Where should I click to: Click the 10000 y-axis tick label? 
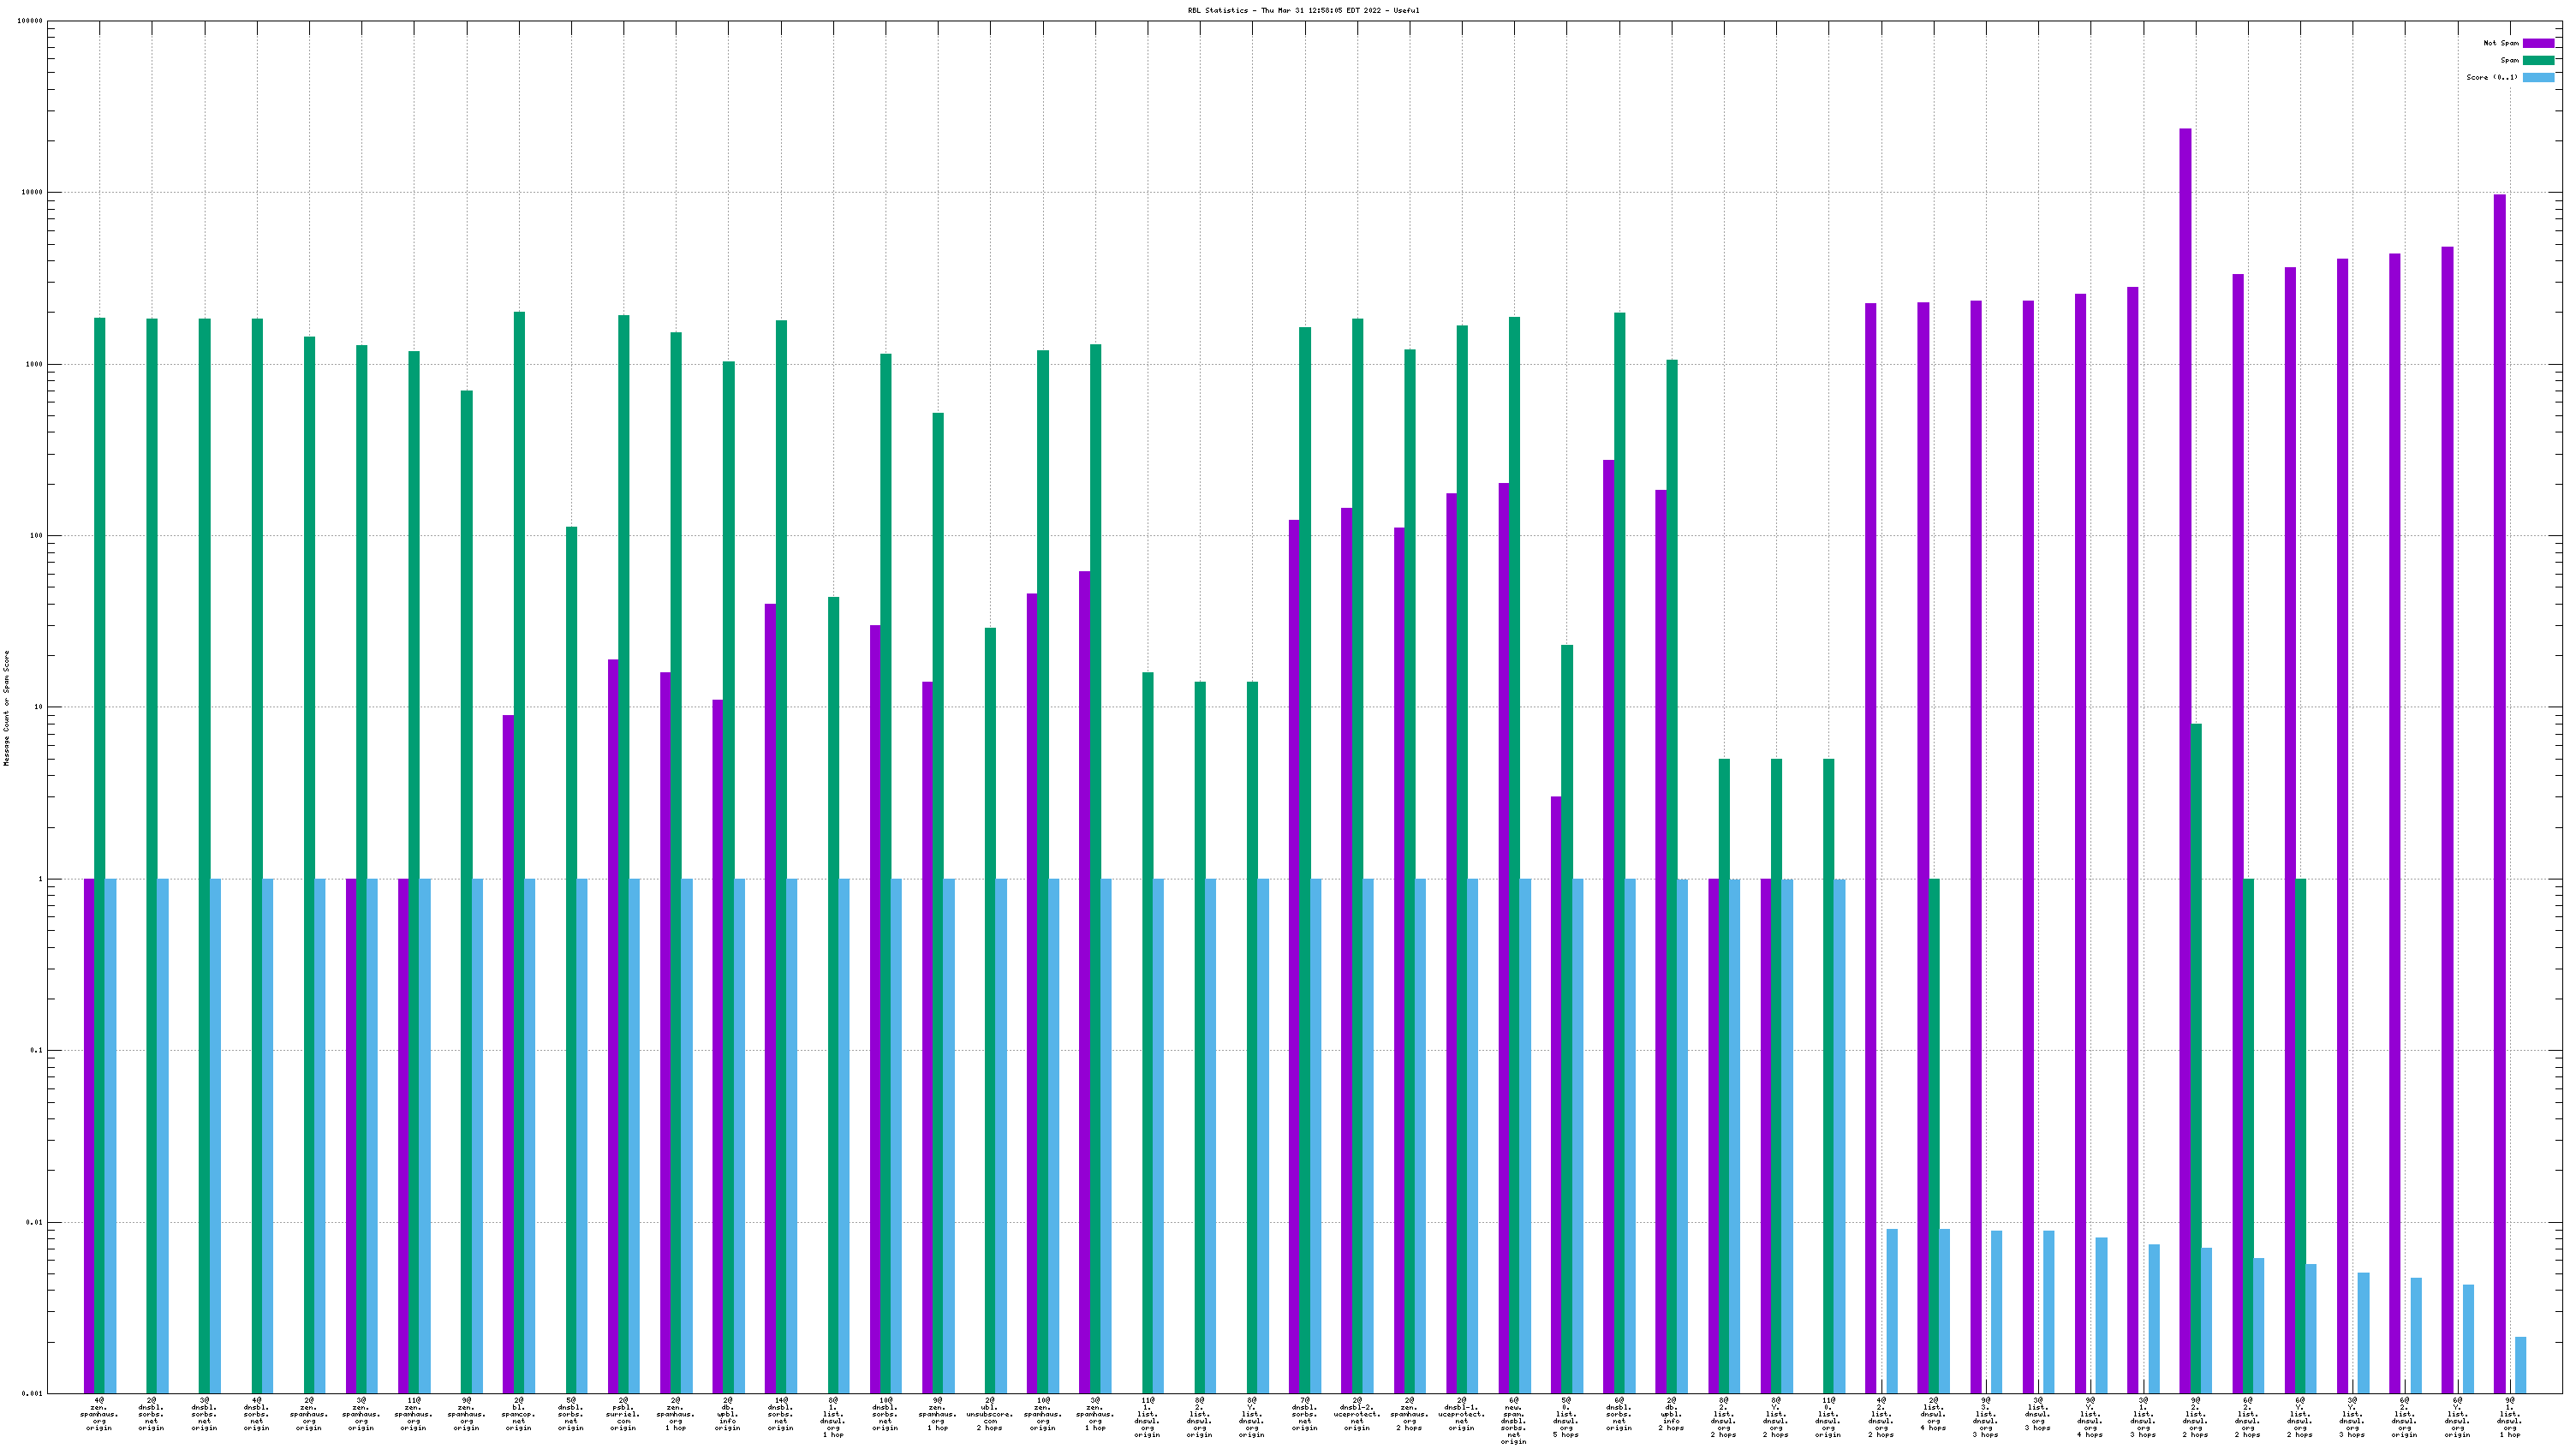tap(32, 192)
